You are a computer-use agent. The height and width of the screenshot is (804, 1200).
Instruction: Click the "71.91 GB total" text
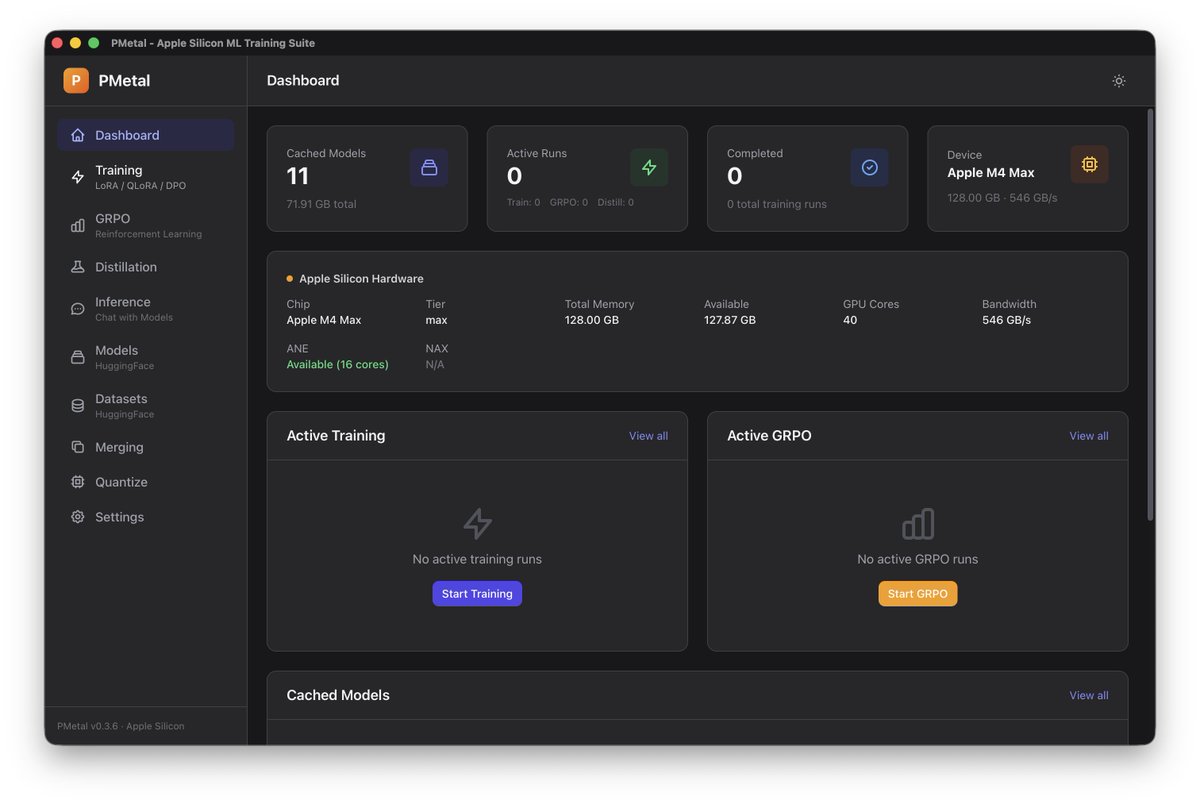coord(321,204)
